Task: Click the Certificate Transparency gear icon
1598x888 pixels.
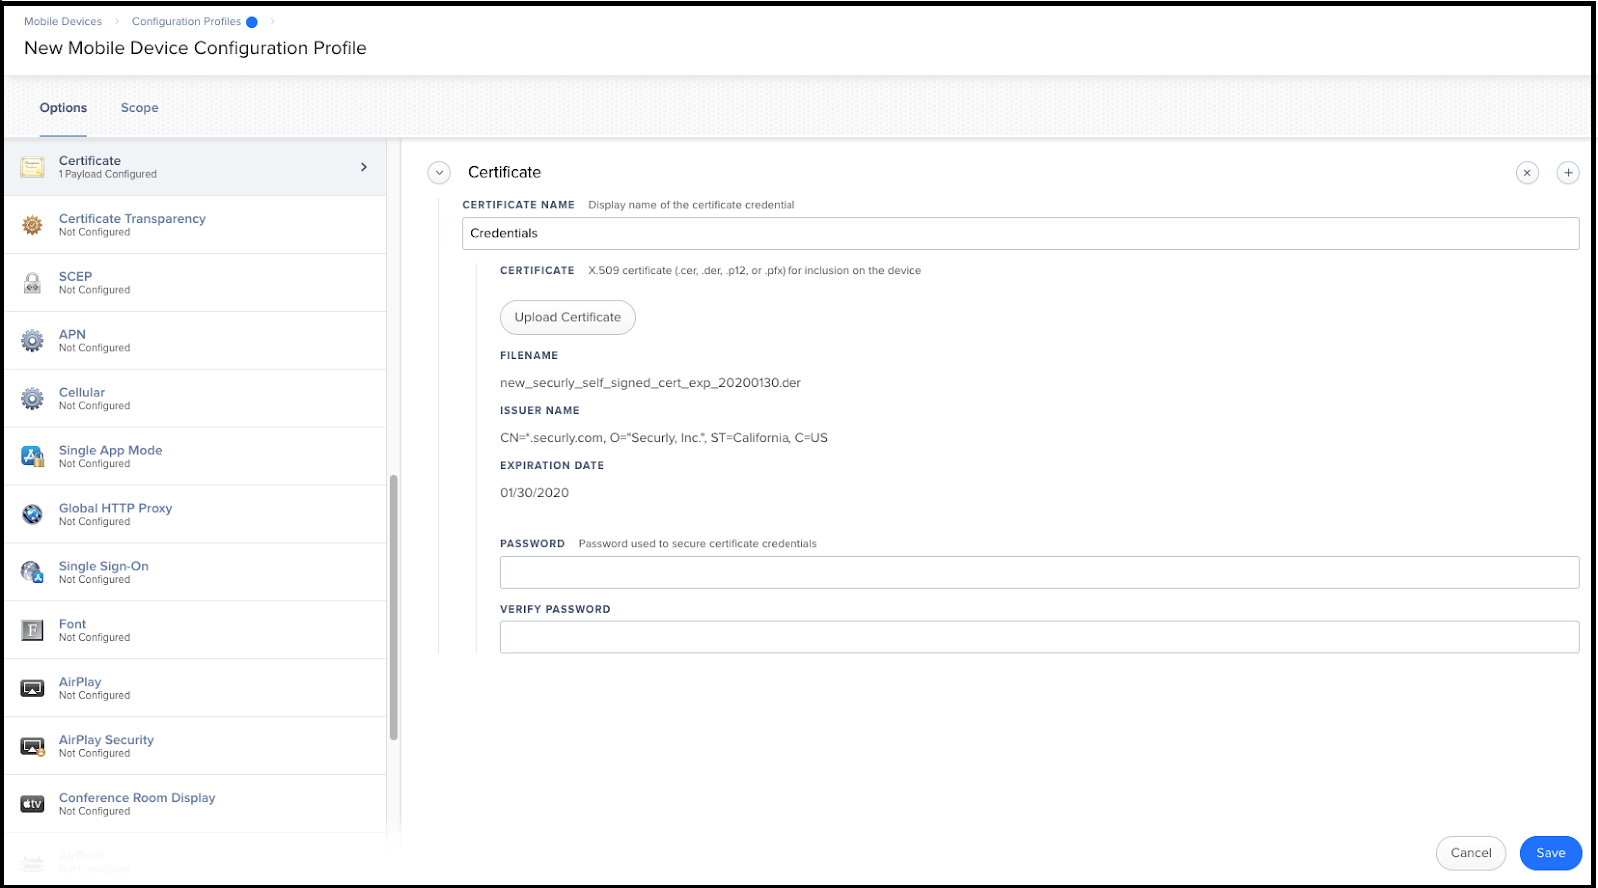Action: pyautogui.click(x=33, y=225)
